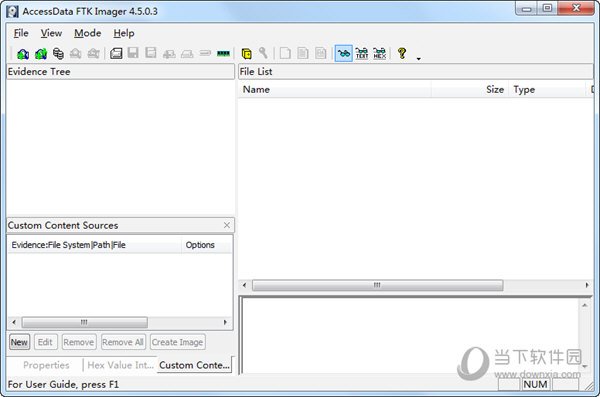Start Create Disk Image from toolbar
This screenshot has height=397, width=600.
coord(116,53)
